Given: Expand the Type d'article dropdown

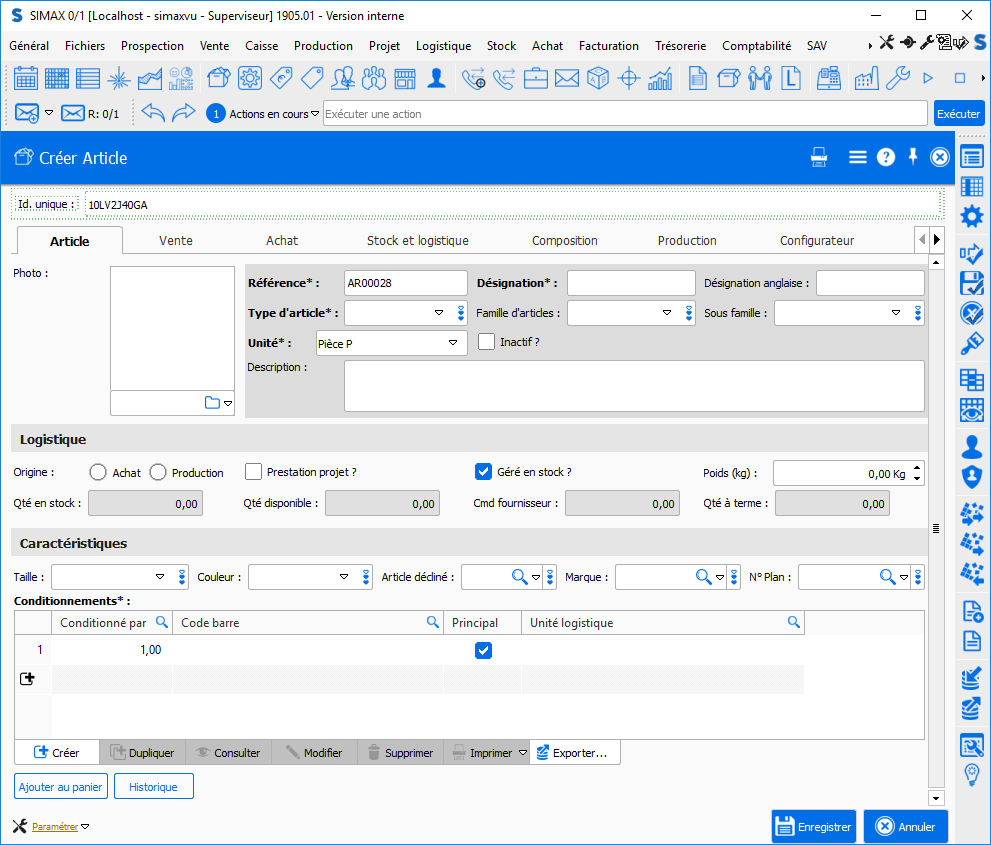Looking at the screenshot, I should [x=439, y=313].
